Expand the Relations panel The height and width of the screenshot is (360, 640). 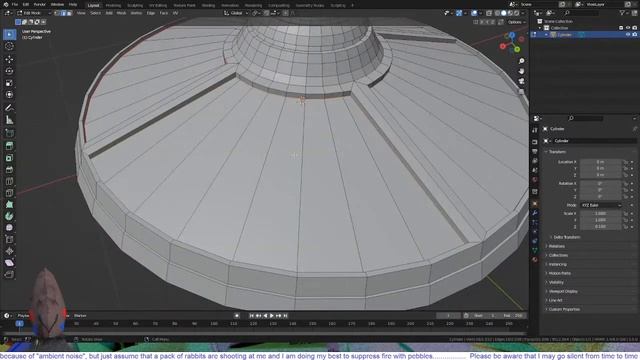click(x=556, y=246)
